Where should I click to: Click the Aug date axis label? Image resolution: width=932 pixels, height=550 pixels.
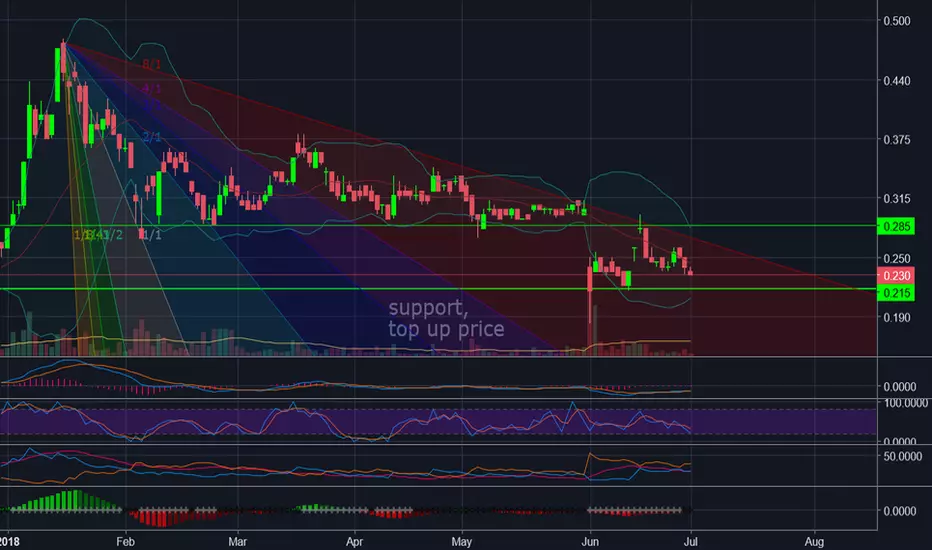tap(814, 542)
